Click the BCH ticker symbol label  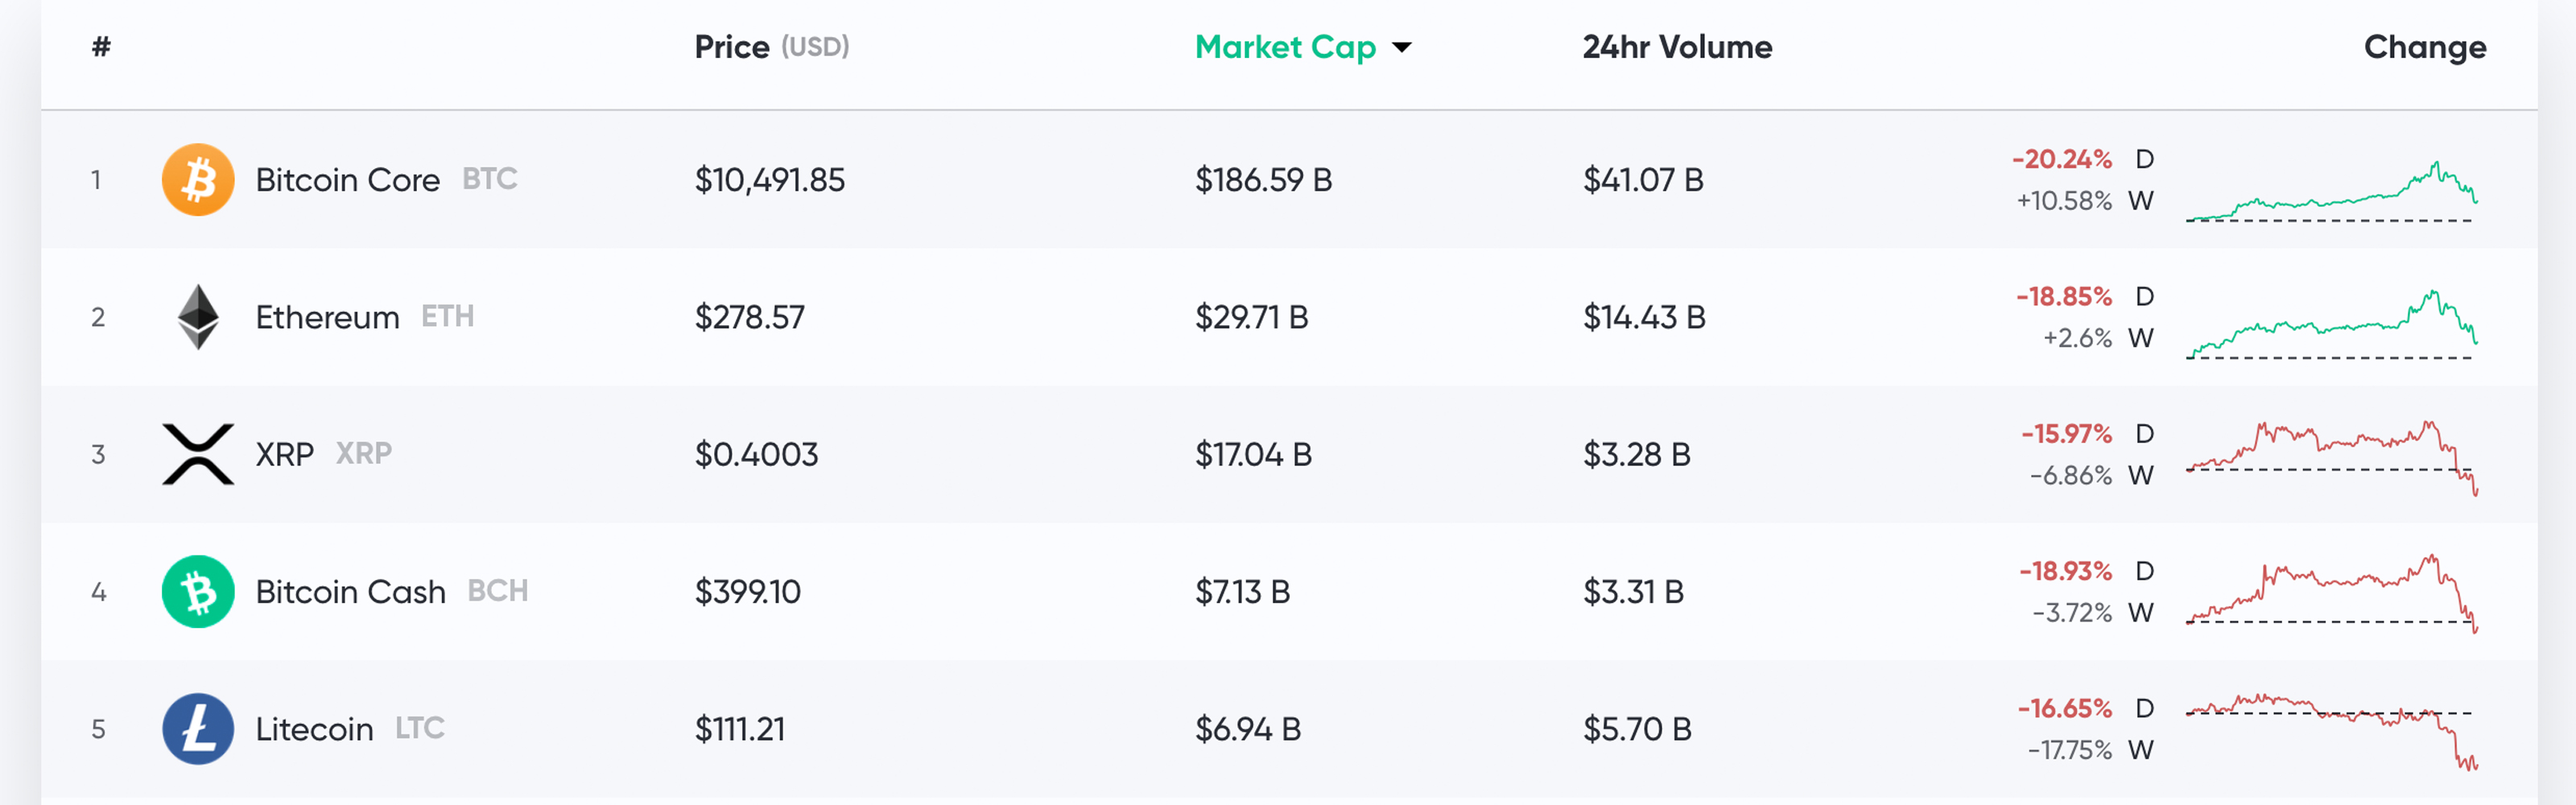[x=497, y=591]
